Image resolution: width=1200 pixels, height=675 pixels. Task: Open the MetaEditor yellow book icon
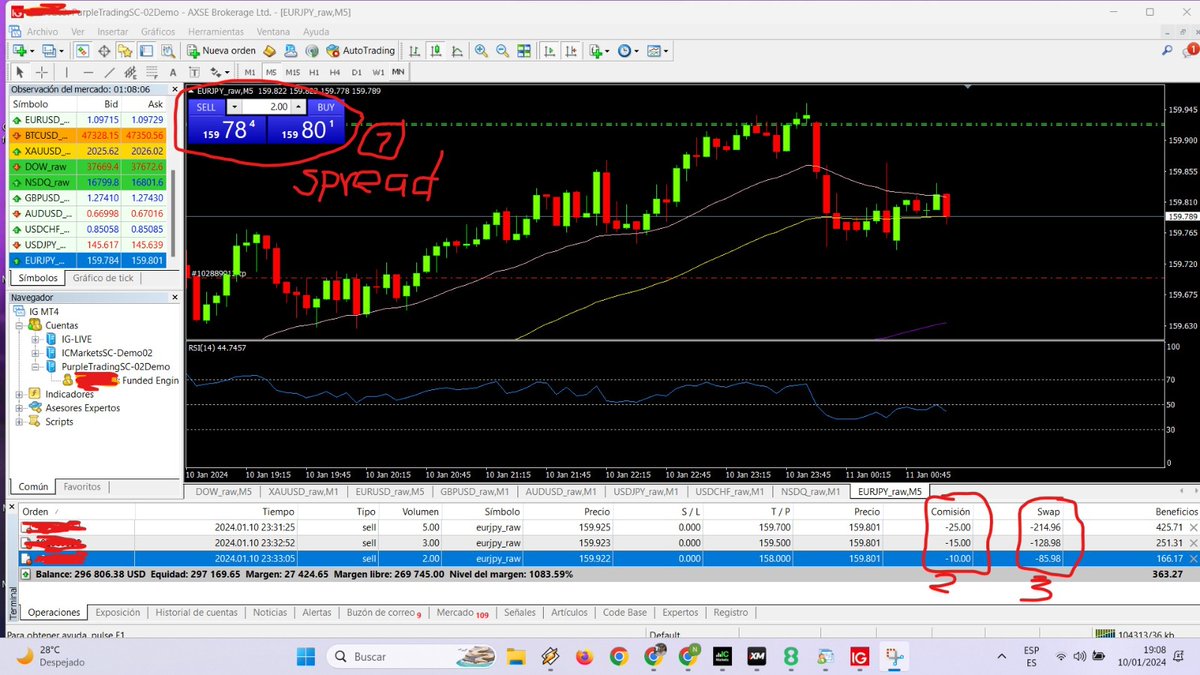point(269,51)
